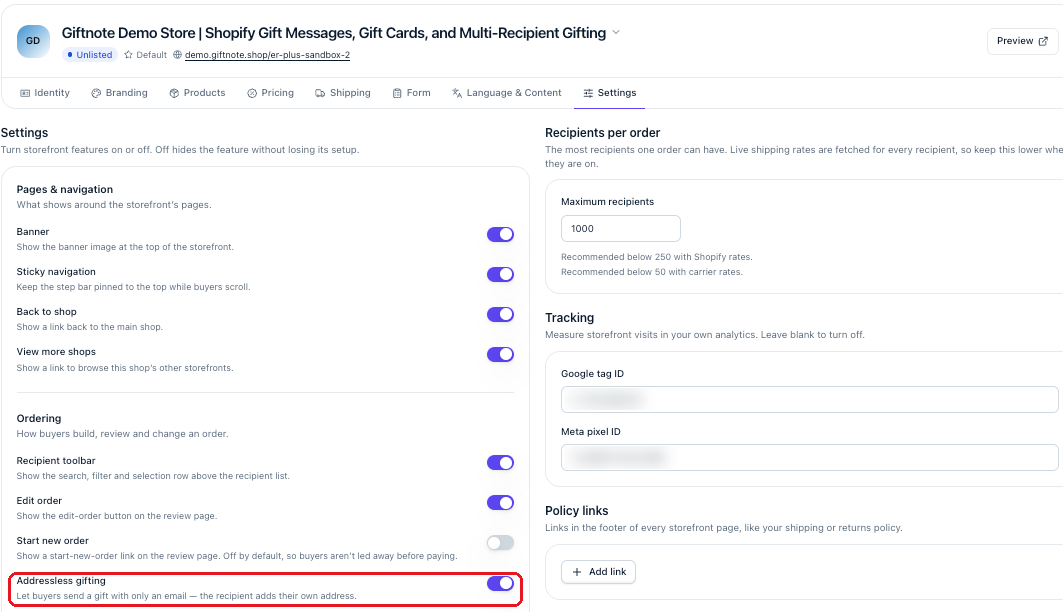Click "Recommended below 250 with Shopify rates."
Viewport: 1063px width, 612px height.
(x=656, y=257)
